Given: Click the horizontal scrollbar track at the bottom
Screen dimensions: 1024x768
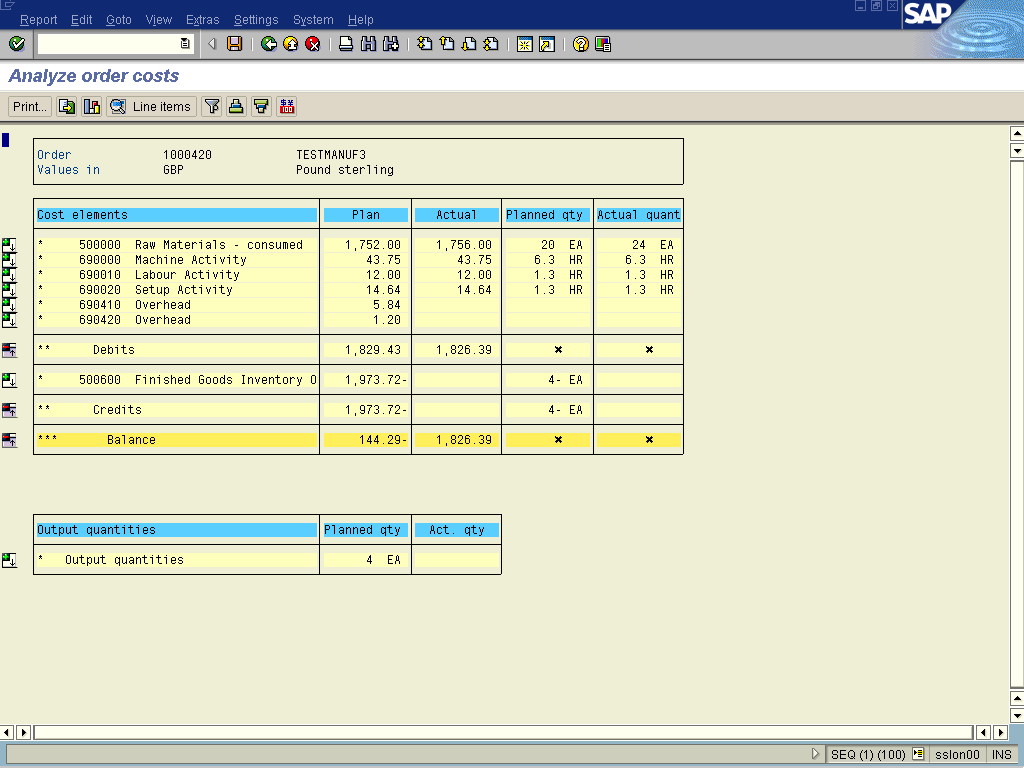Looking at the screenshot, I should tap(500, 733).
